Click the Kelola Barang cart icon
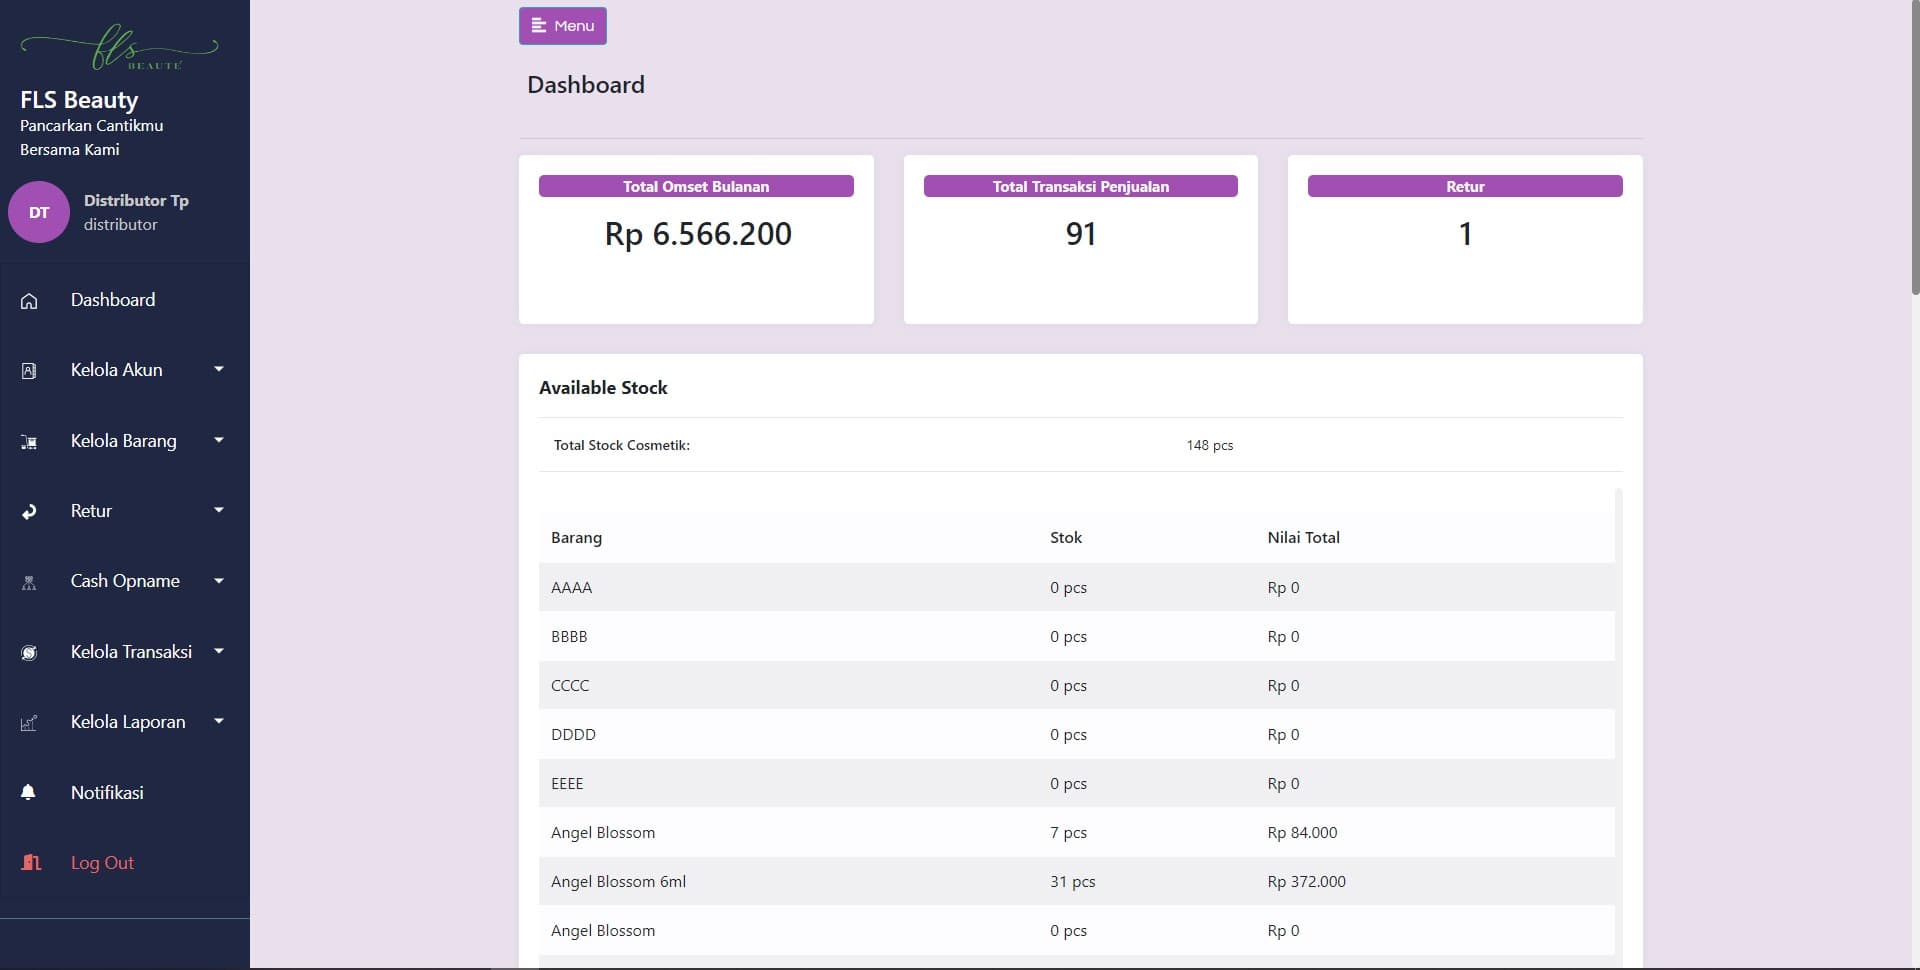Viewport: 1920px width, 970px height. coord(29,442)
